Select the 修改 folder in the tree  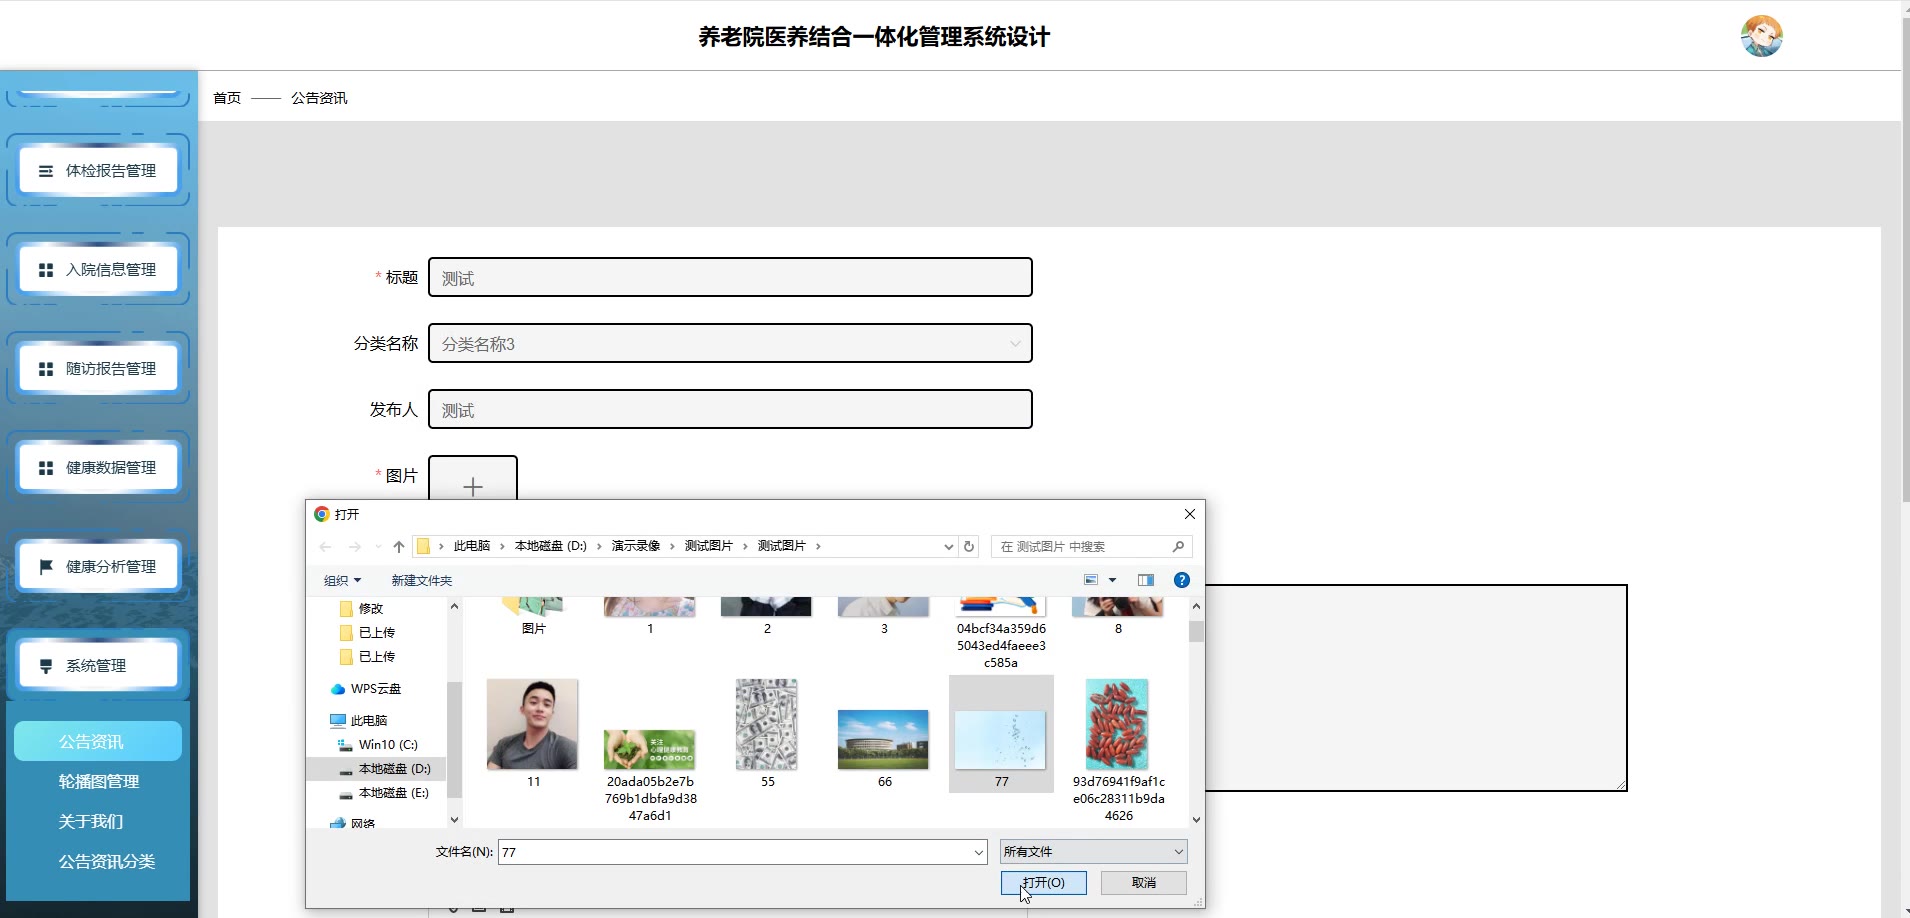[x=371, y=608]
